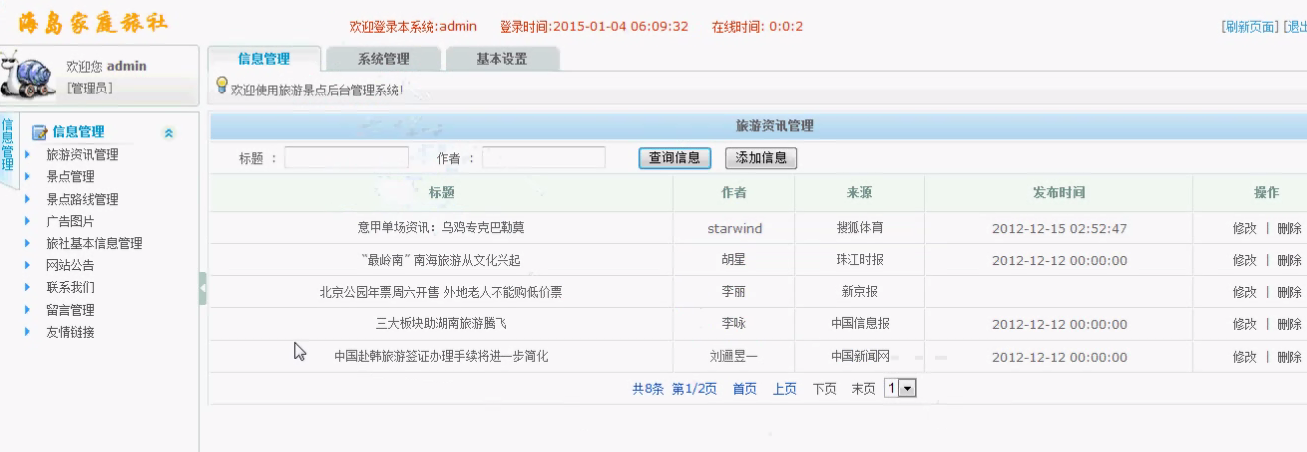Click the source cell 珠江时报
The image size is (1307, 452).
pos(860,260)
